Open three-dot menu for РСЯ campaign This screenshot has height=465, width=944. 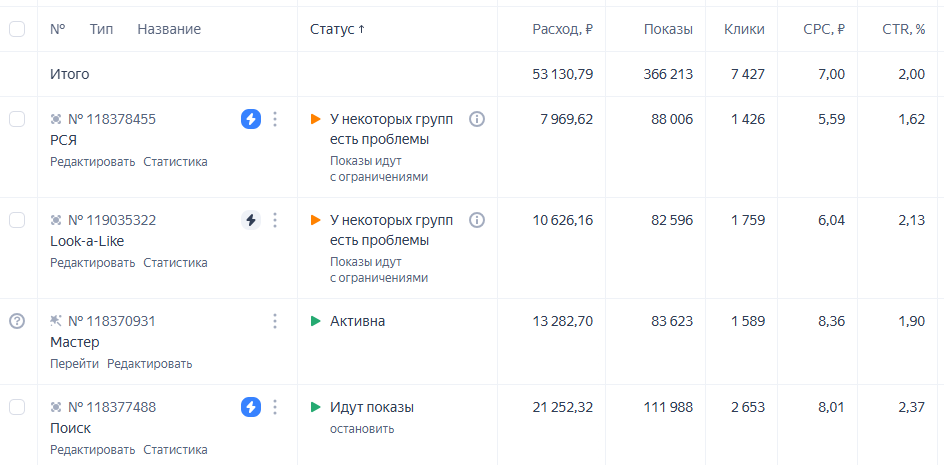(x=275, y=120)
